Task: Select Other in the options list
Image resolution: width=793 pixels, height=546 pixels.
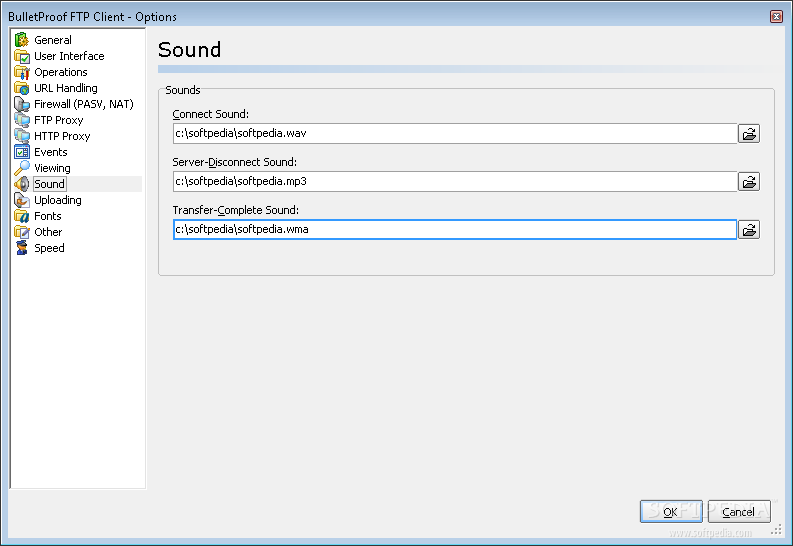Action: click(x=48, y=232)
